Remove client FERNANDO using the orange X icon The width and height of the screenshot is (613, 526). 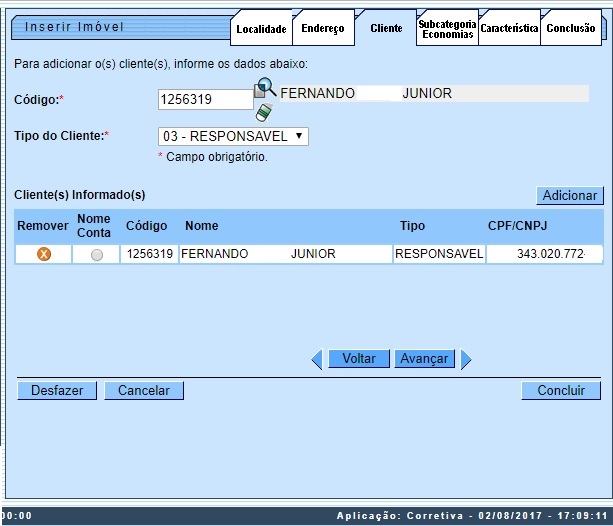44,254
